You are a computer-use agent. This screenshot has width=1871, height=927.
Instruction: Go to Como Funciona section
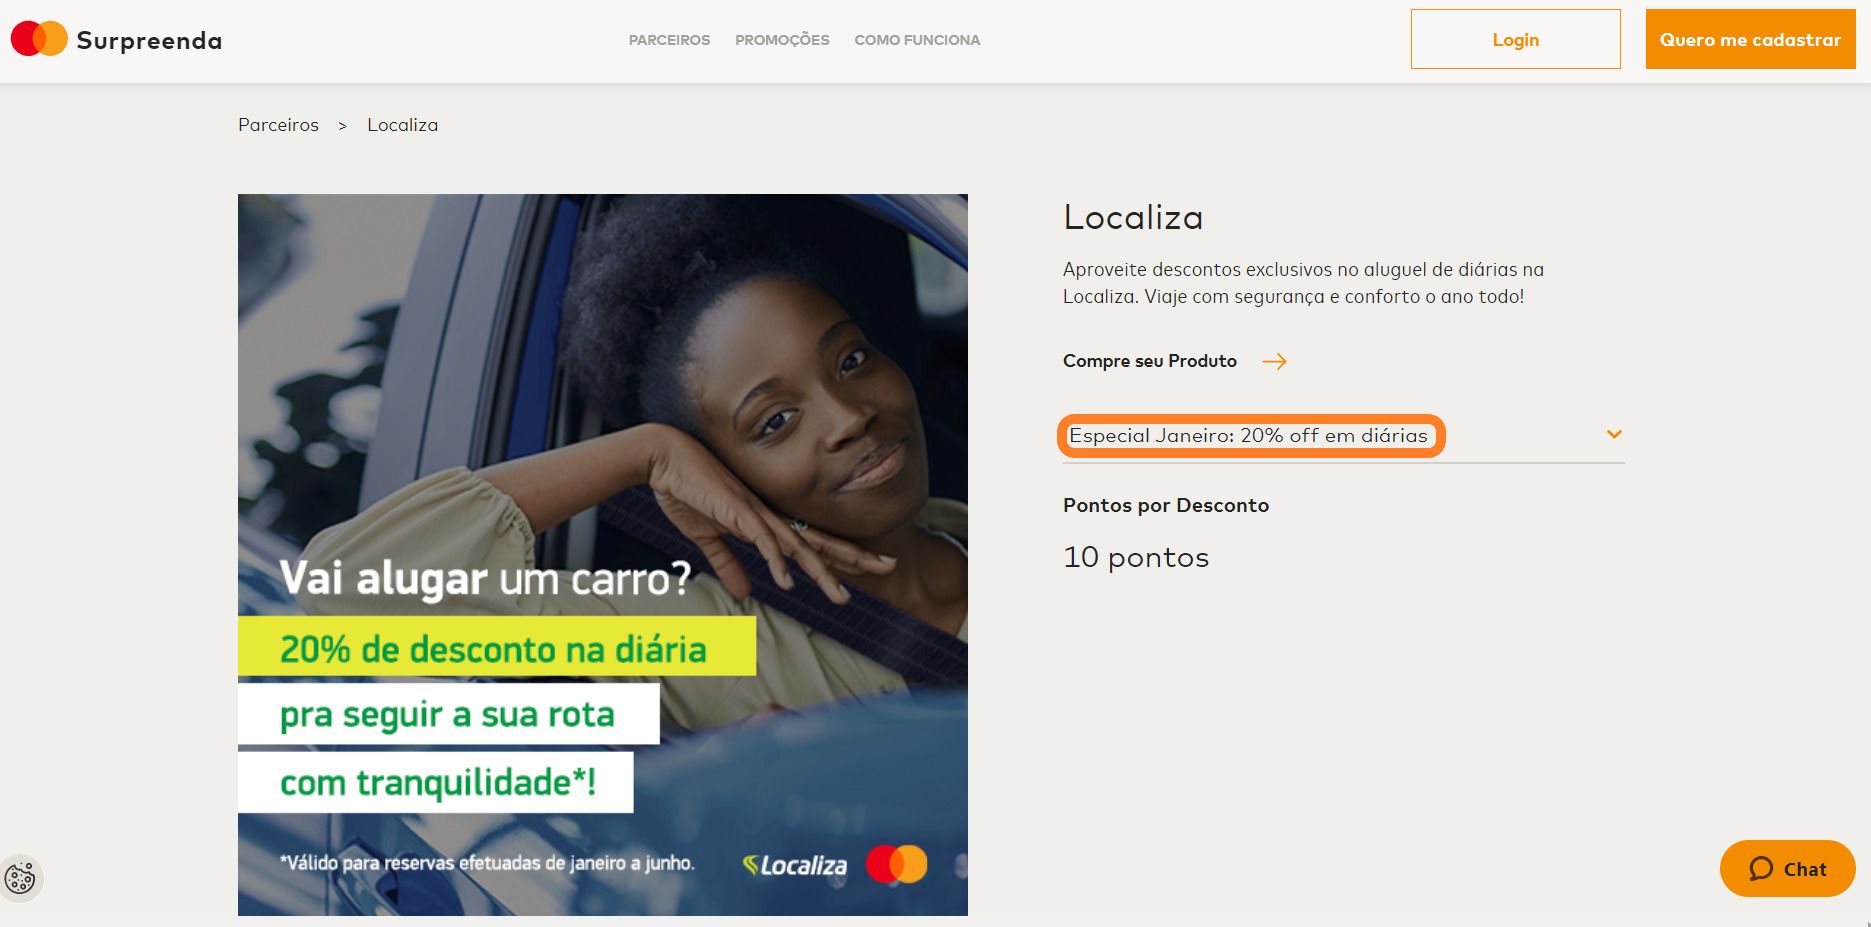pyautogui.click(x=917, y=40)
